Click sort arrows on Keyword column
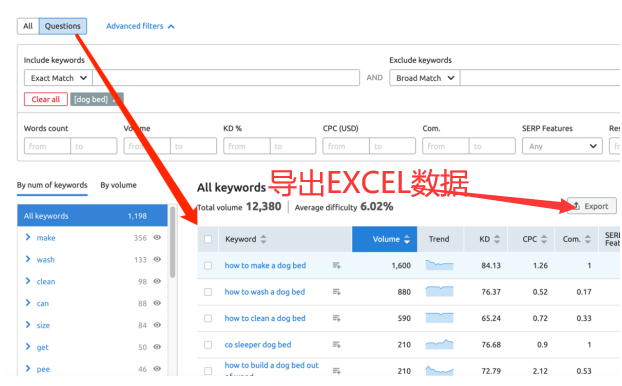 coord(263,239)
